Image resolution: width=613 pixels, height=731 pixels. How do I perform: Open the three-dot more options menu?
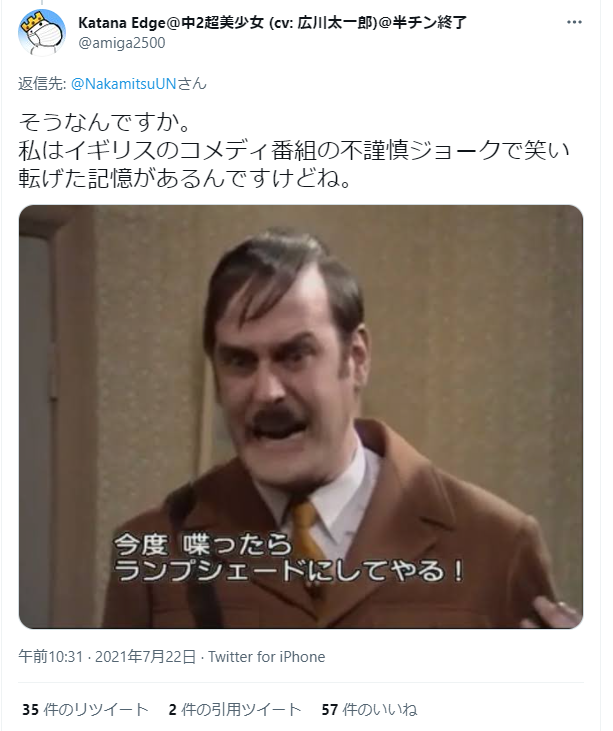574,22
